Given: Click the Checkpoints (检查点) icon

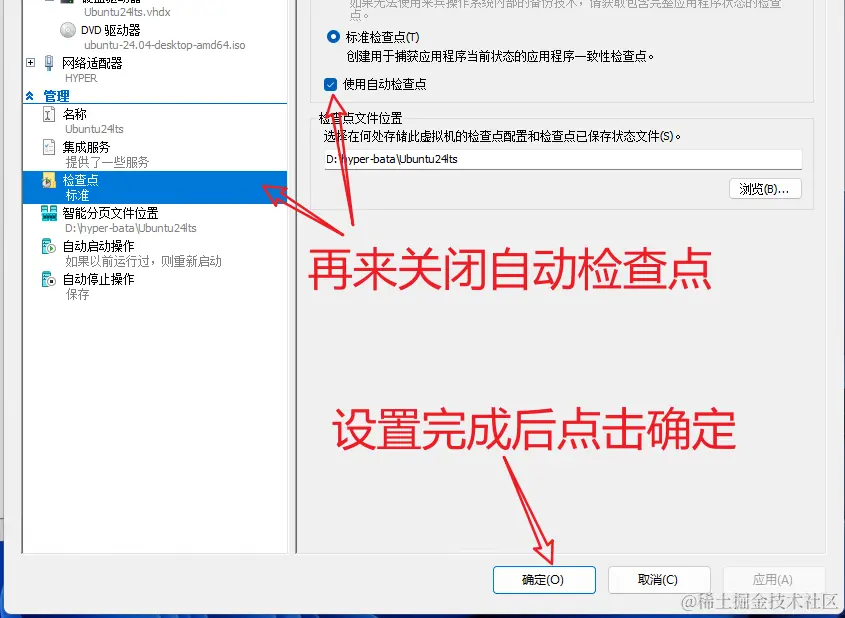Looking at the screenshot, I should [49, 180].
